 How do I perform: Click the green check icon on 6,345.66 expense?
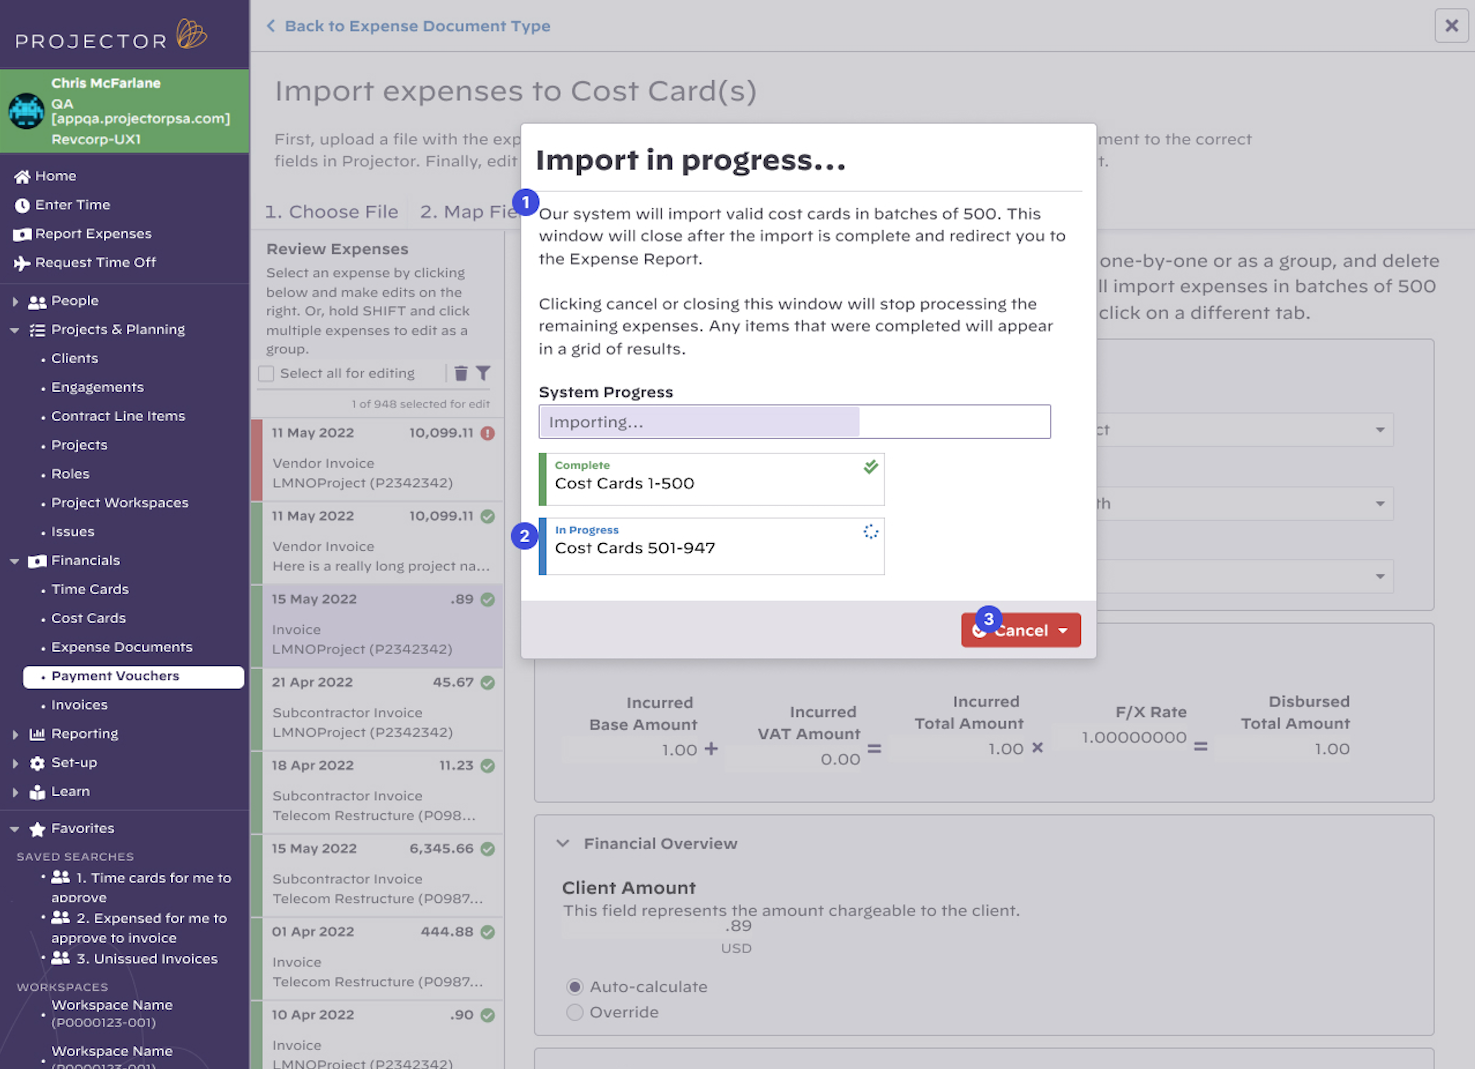[488, 849]
